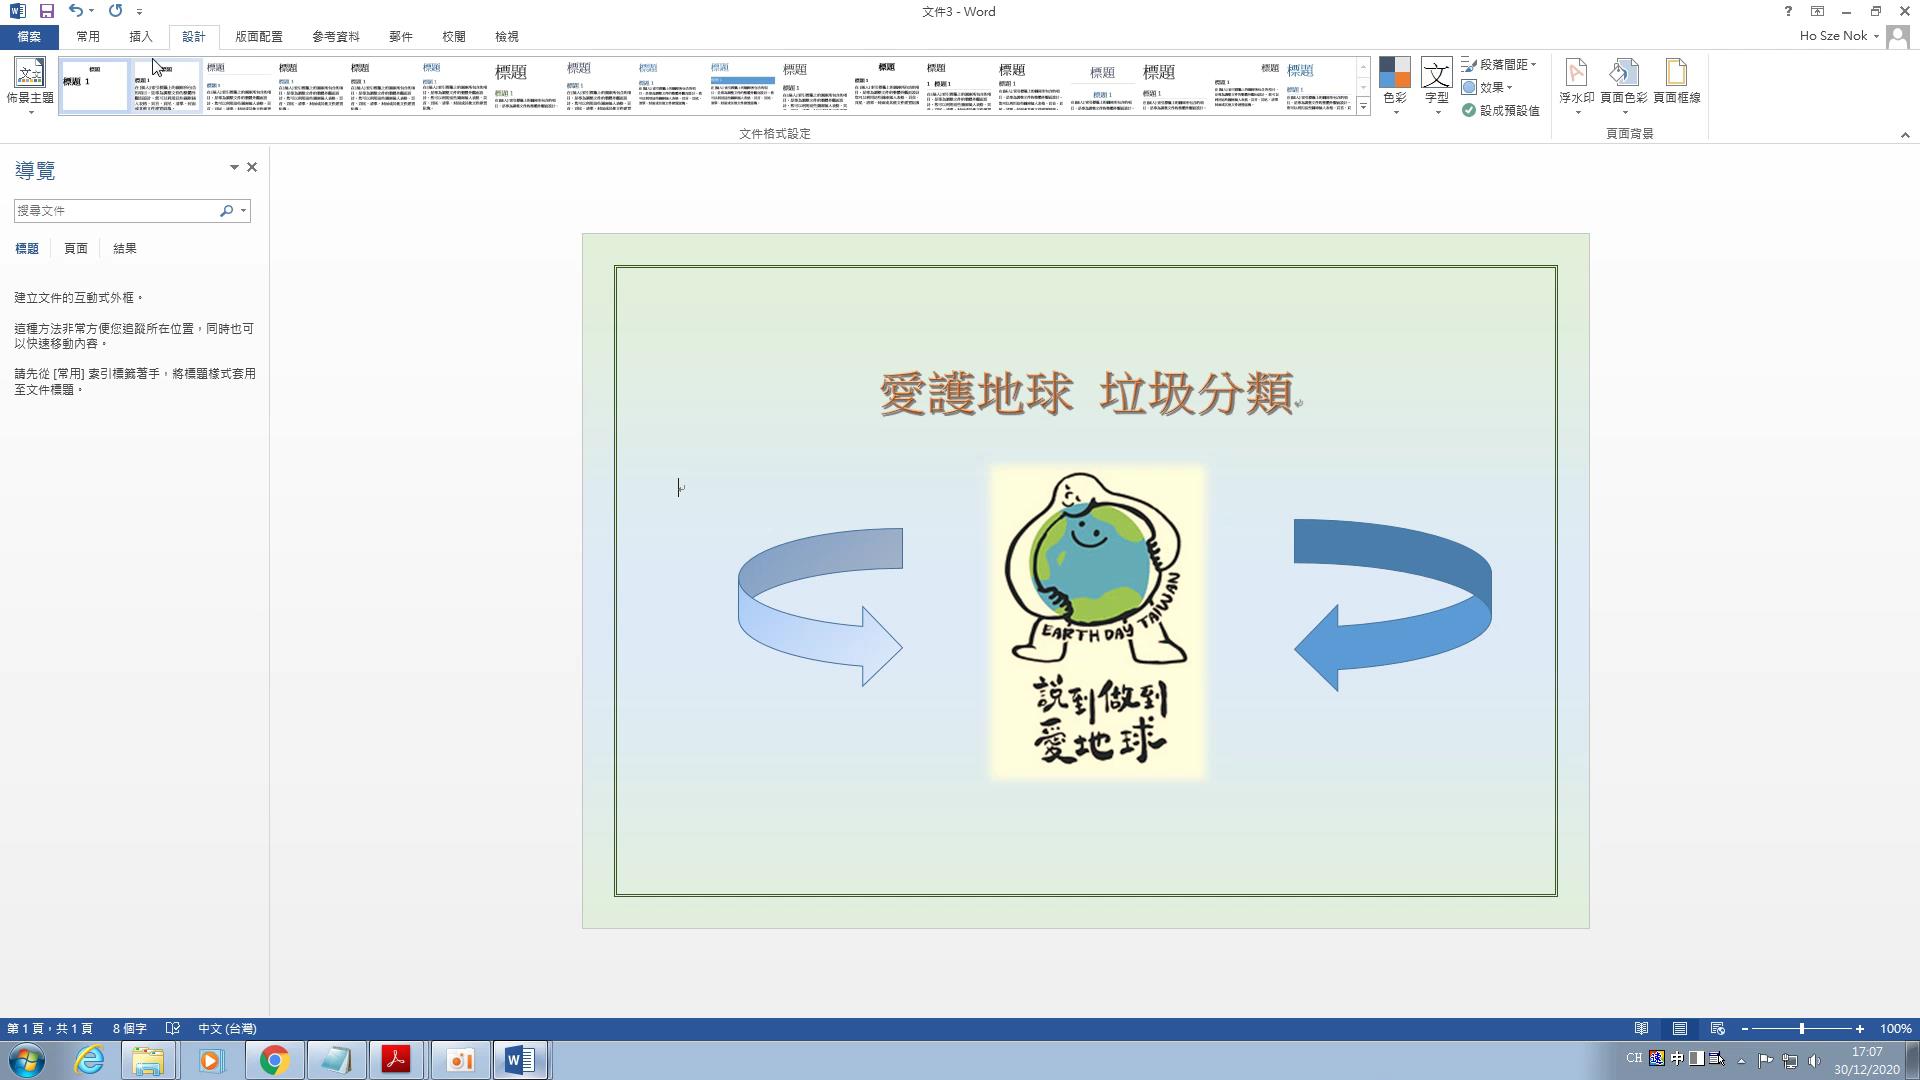Switch to the 版面配置 Page Layout tab
Viewport: 1920px width, 1080px height.
[259, 36]
